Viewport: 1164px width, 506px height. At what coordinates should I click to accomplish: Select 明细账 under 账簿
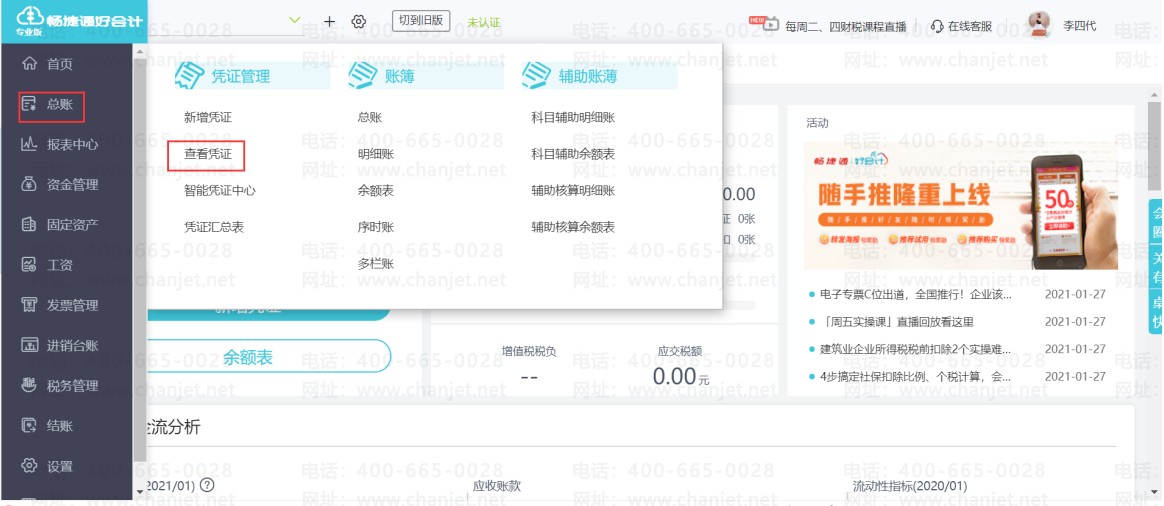tap(376, 154)
